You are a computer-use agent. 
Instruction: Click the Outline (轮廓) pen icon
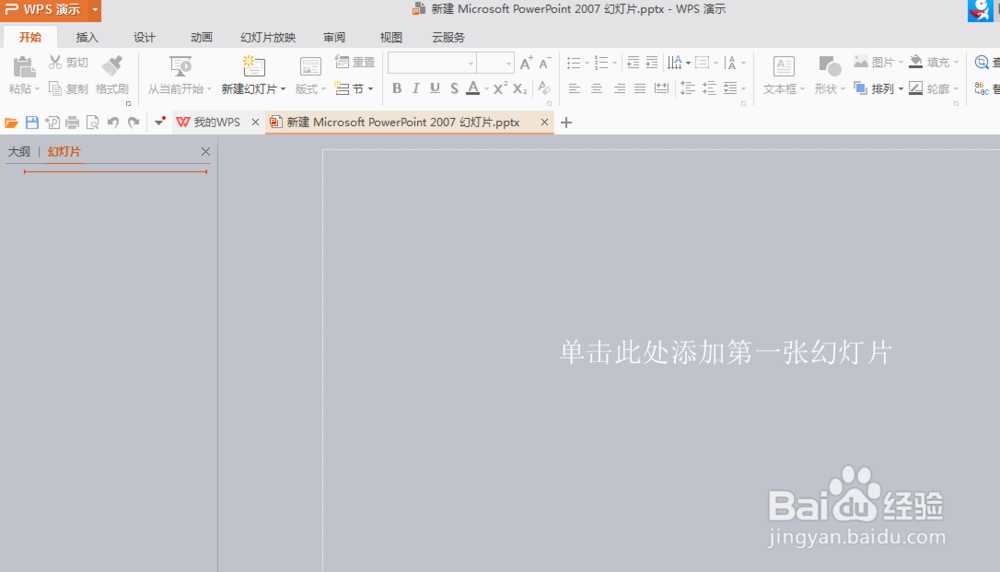click(916, 88)
